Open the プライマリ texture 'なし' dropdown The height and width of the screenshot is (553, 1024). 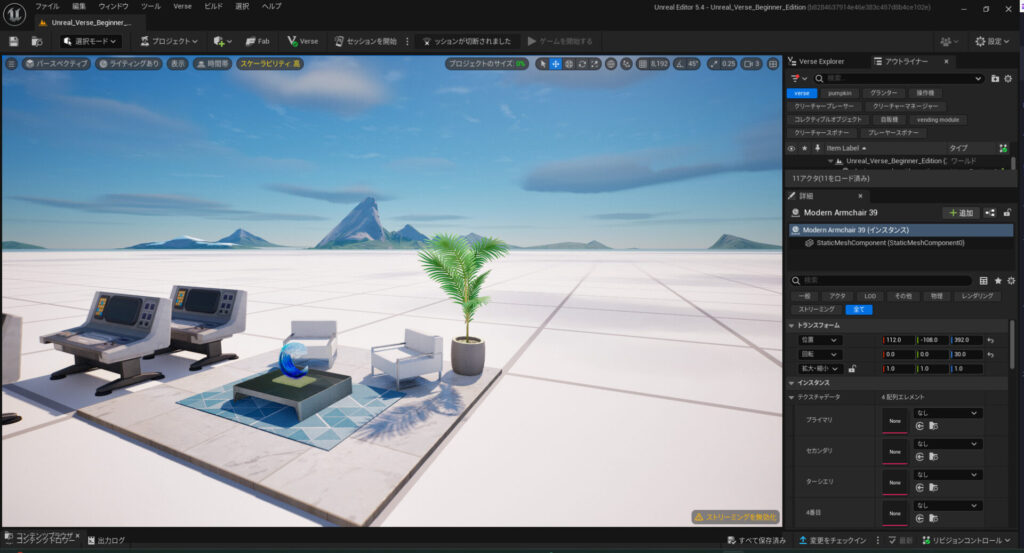tap(946, 413)
